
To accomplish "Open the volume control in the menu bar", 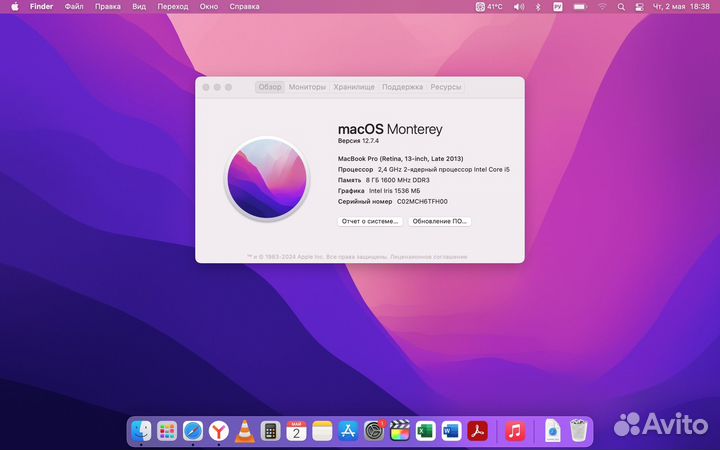I will click(x=519, y=6).
